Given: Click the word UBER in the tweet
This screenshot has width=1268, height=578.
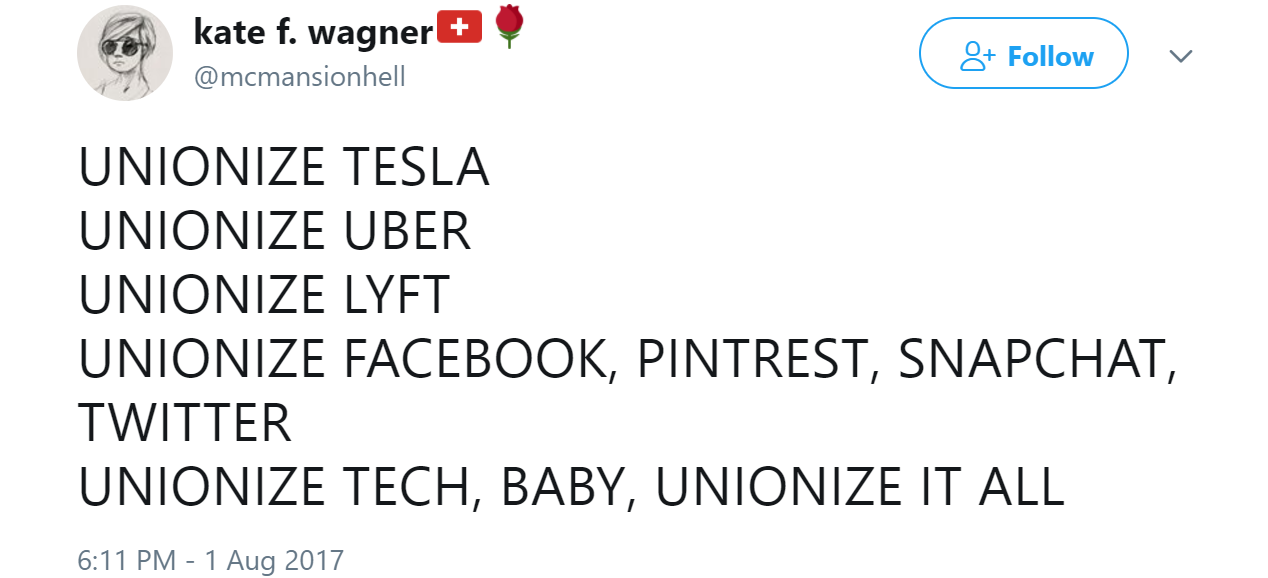Looking at the screenshot, I should point(406,232).
